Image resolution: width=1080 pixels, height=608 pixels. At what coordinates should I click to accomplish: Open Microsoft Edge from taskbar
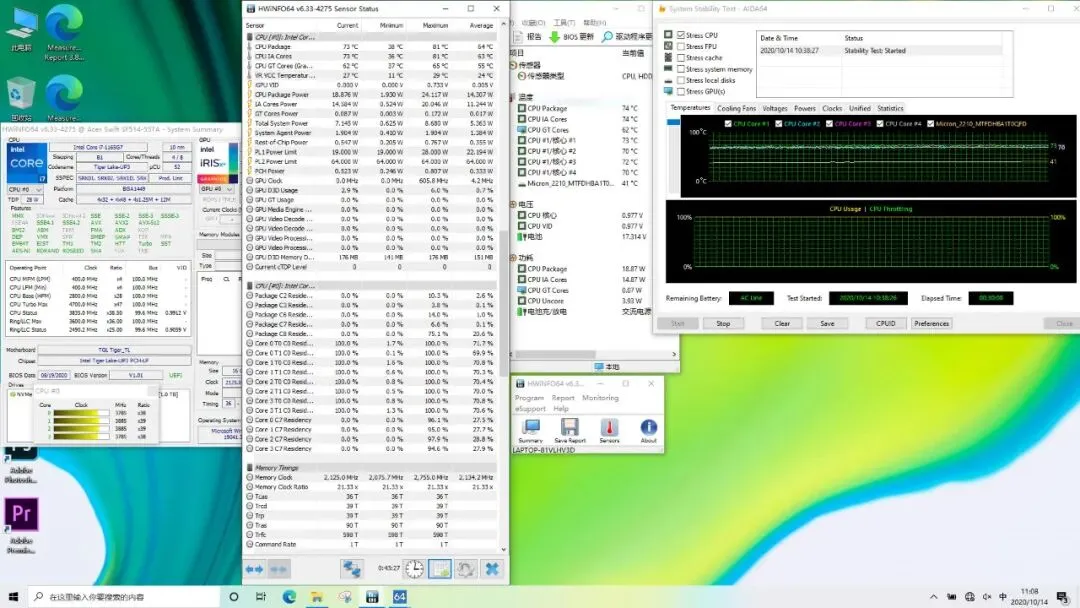click(289, 597)
